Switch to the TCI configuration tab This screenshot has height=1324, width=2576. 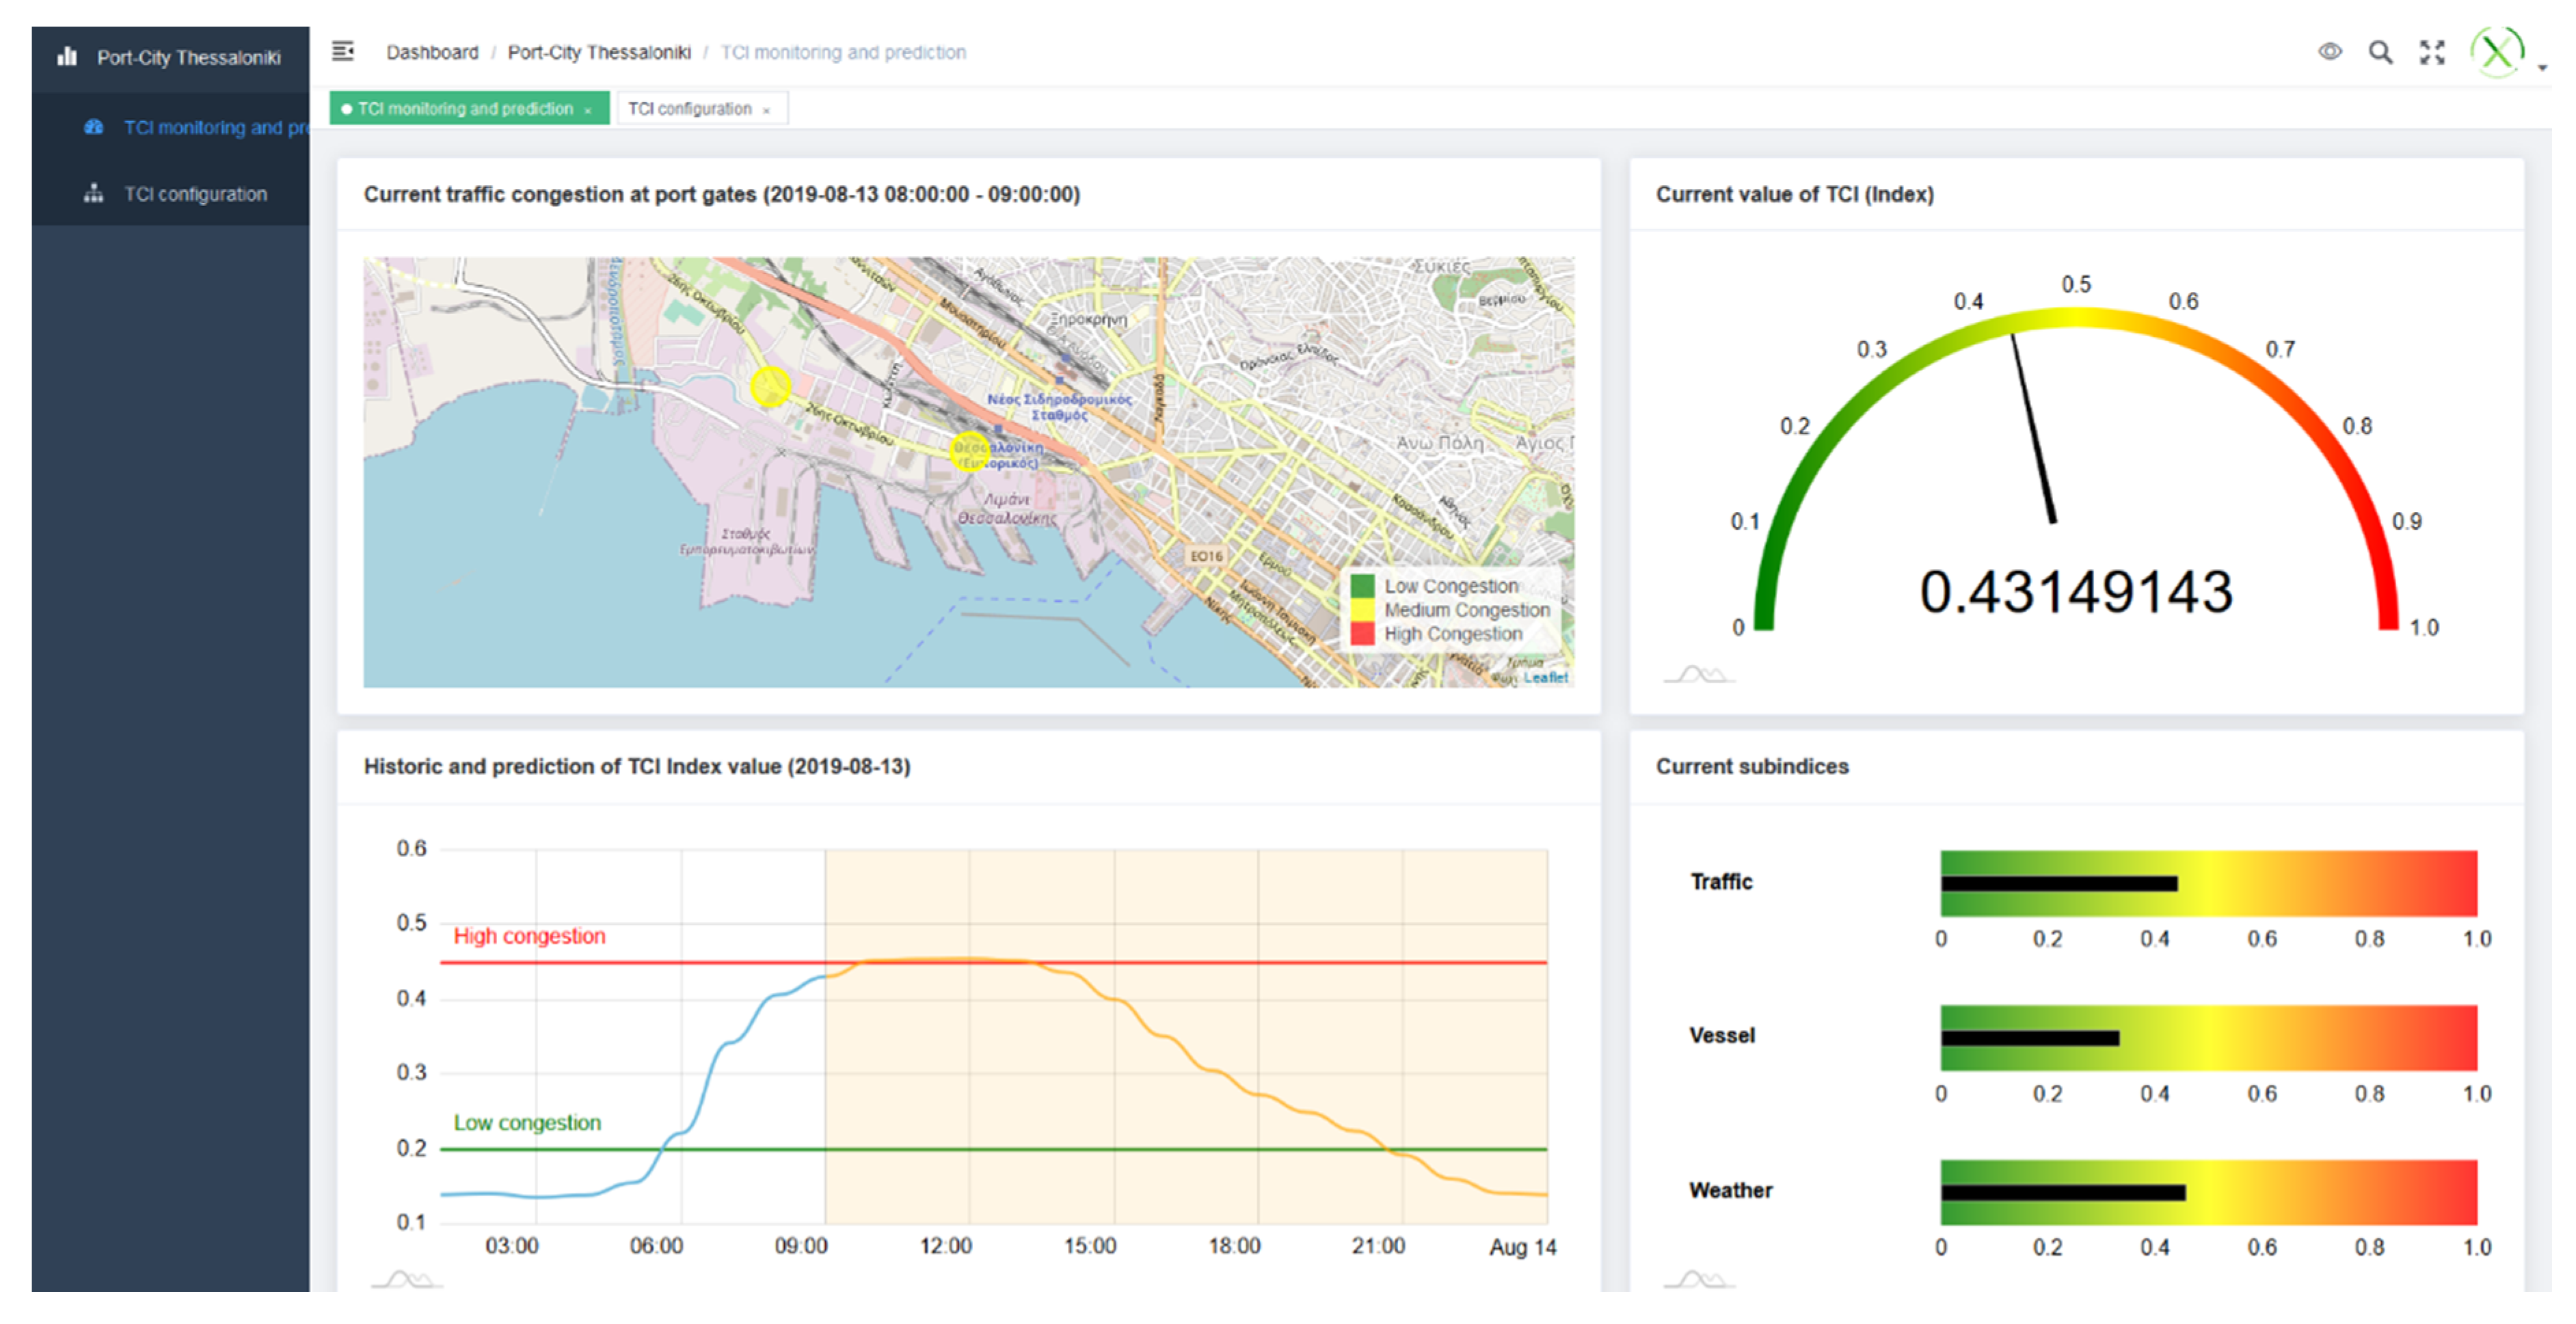coord(689,108)
